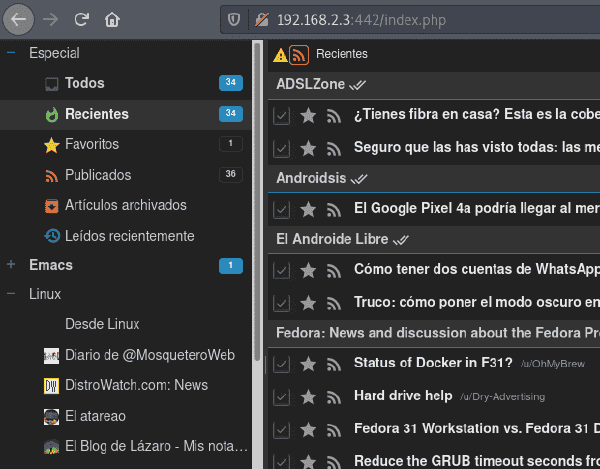This screenshot has width=600, height=469.
Task: Click the orange RSS feed icon beside Recientes
Action: coord(299,55)
